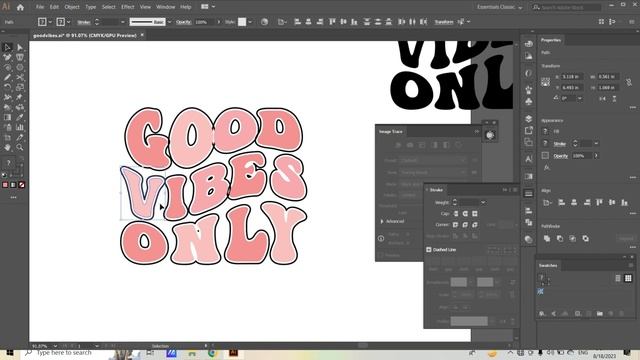Image resolution: width=640 pixels, height=360 pixels.
Task: Expand the Advanced section in Image Trace
Action: point(382,221)
